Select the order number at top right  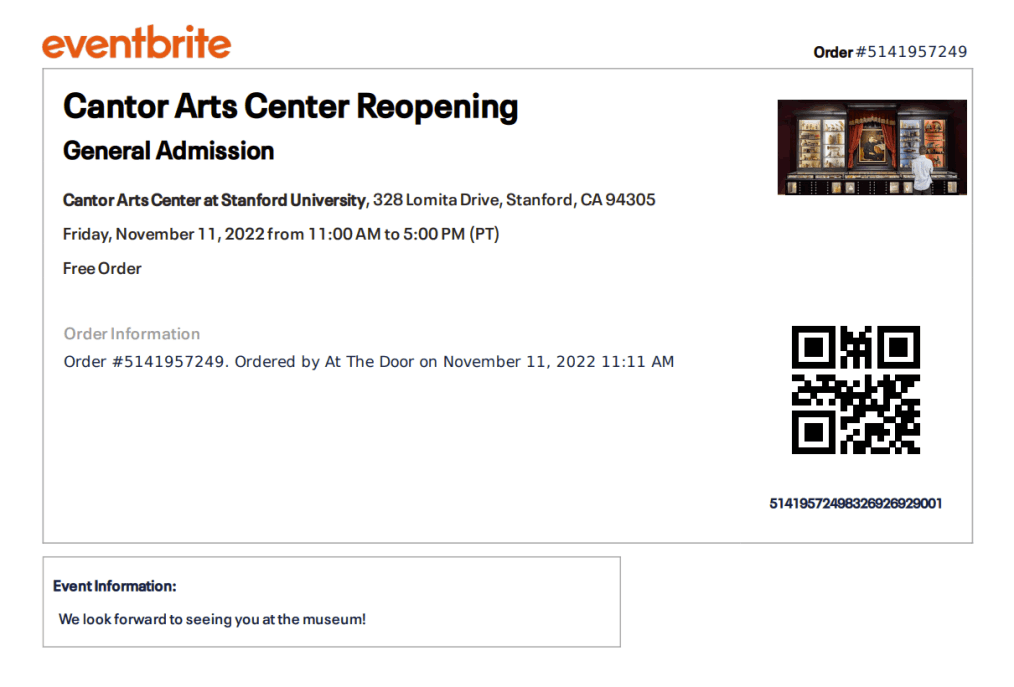(890, 52)
